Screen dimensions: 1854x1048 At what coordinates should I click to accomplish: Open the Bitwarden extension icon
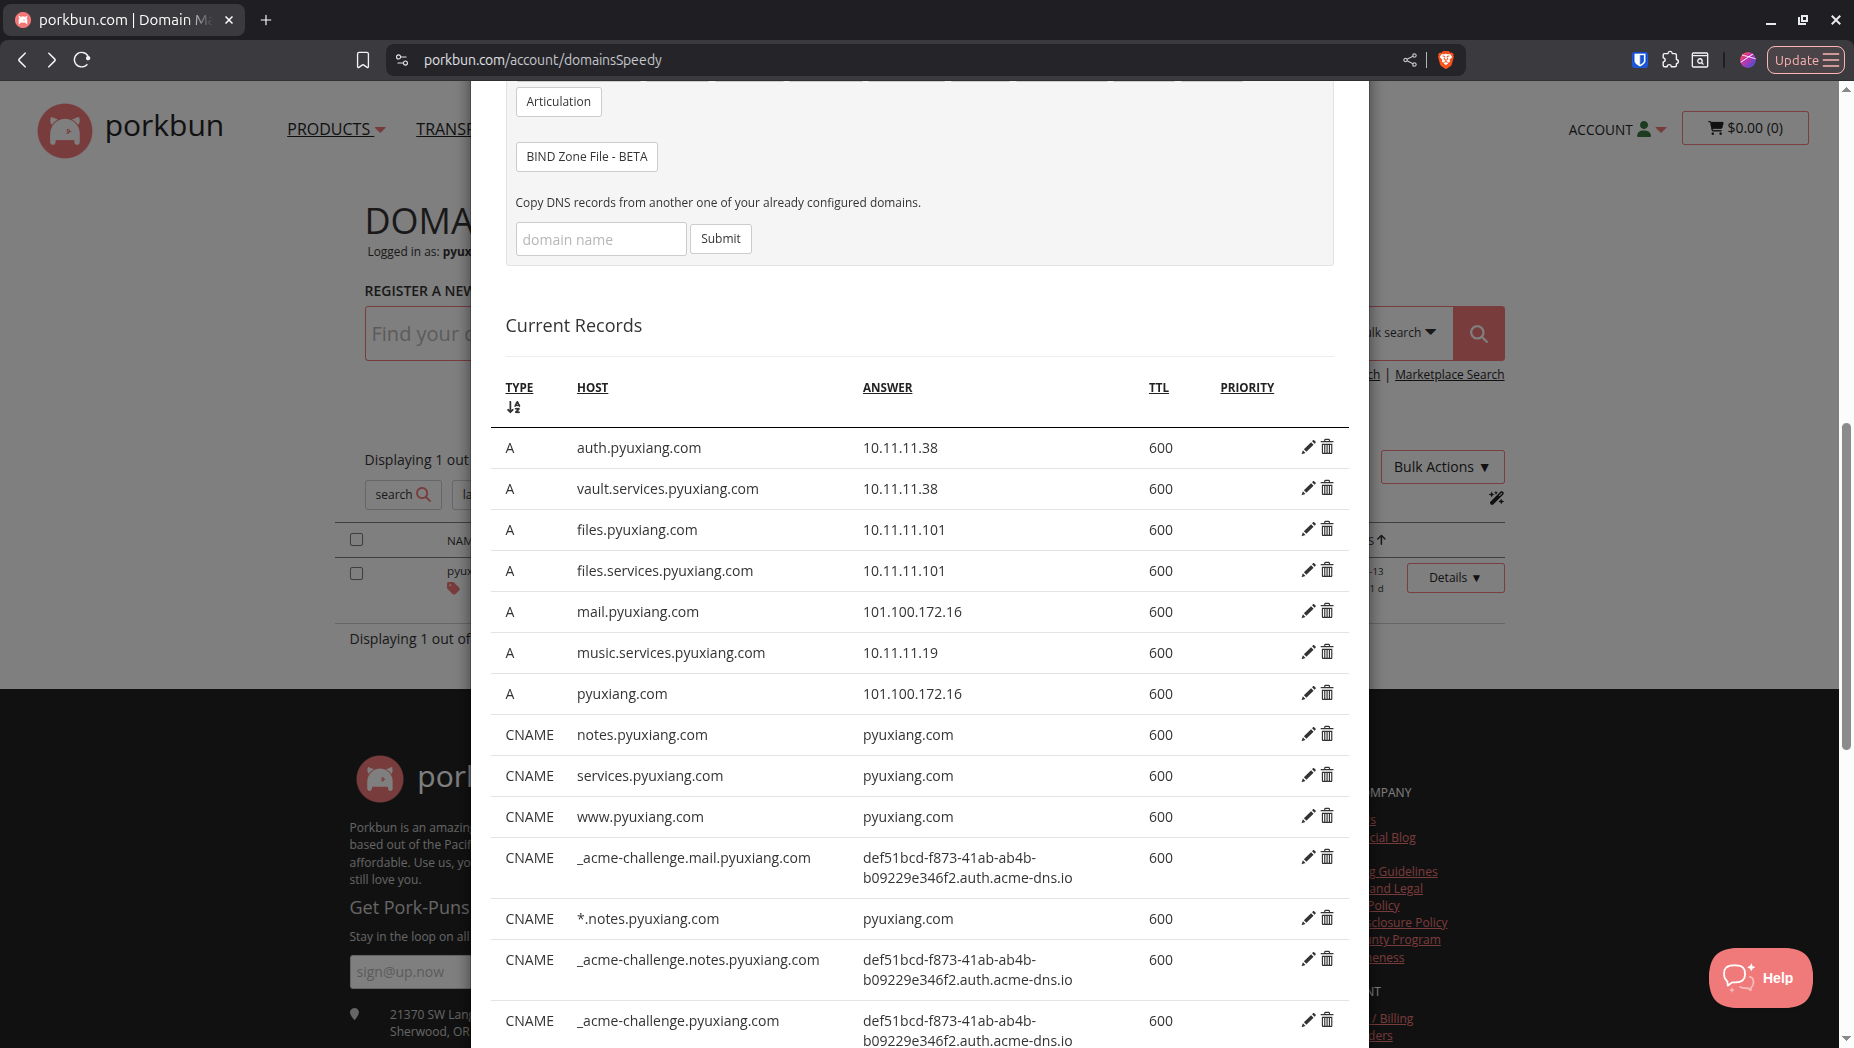pos(1639,60)
